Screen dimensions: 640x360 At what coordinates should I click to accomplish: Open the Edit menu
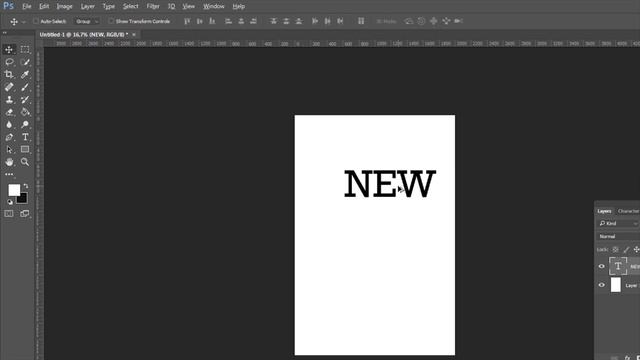44,7
